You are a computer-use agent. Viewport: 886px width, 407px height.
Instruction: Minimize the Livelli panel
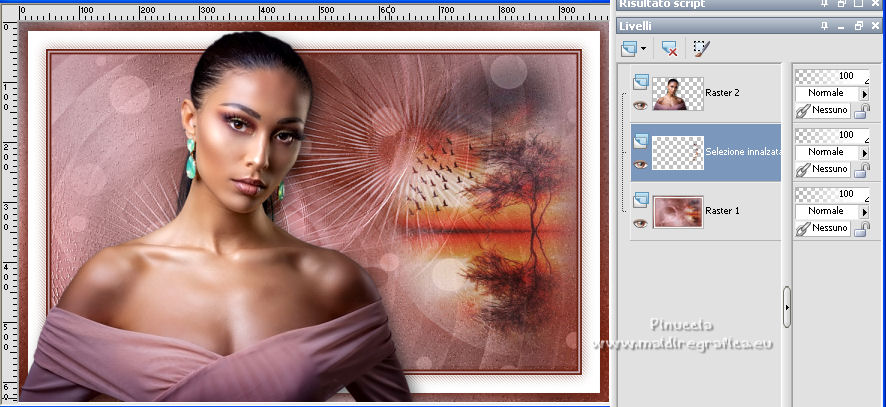(841, 27)
